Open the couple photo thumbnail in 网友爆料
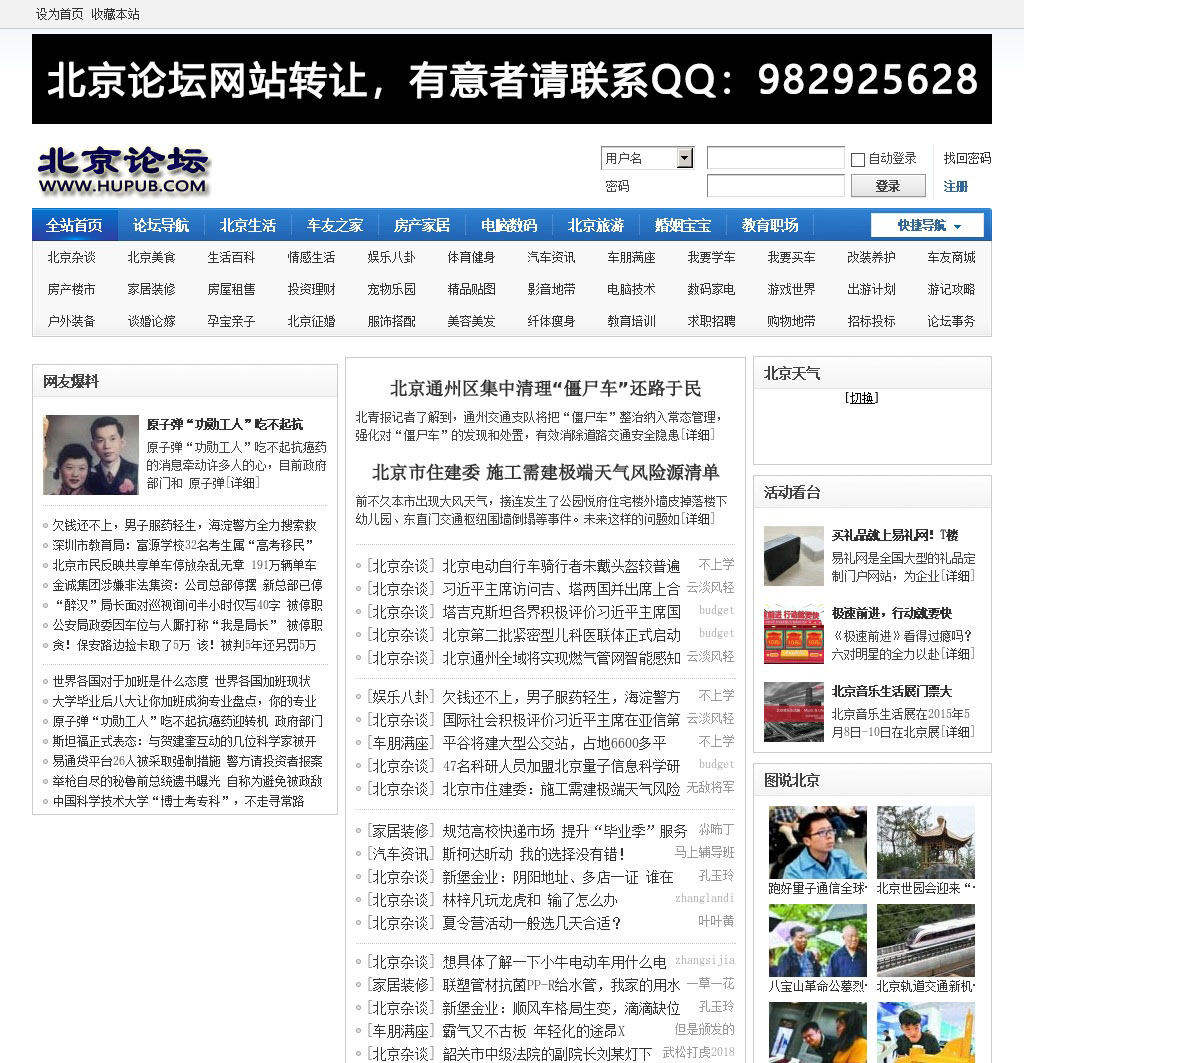 (x=91, y=455)
